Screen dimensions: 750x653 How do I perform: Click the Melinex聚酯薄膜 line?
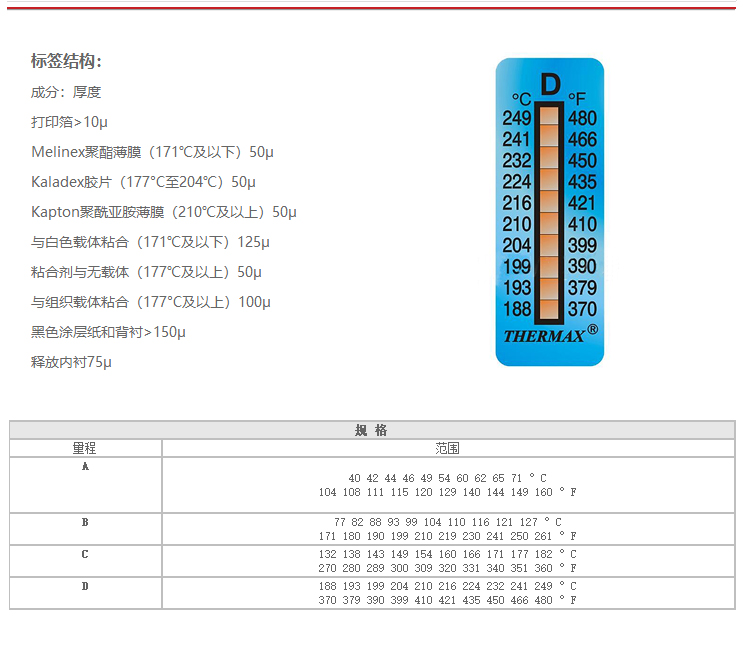(x=152, y=152)
